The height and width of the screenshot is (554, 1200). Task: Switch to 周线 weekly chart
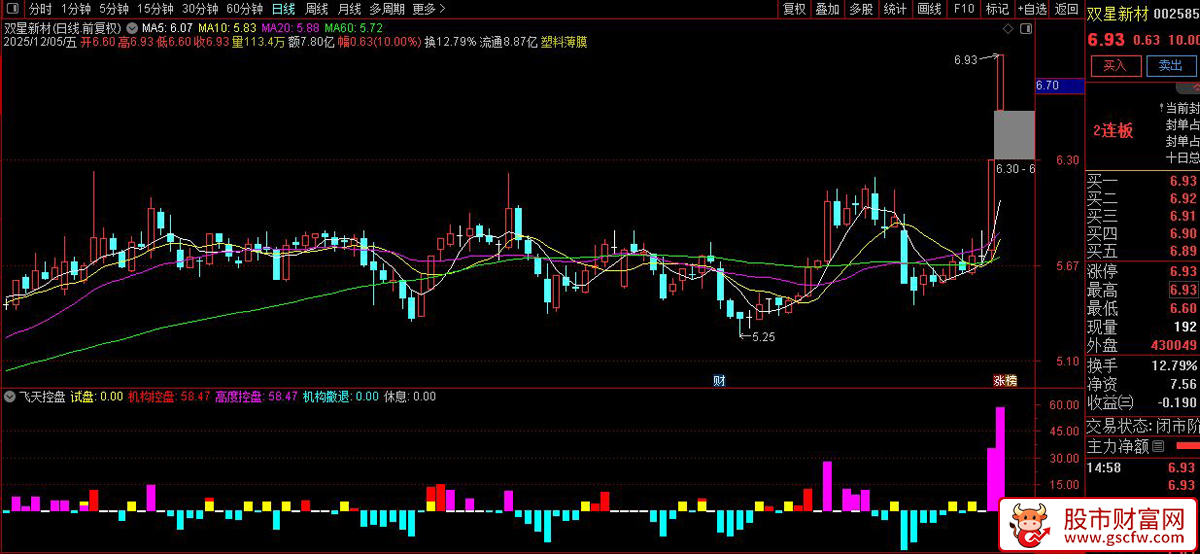click(x=317, y=9)
